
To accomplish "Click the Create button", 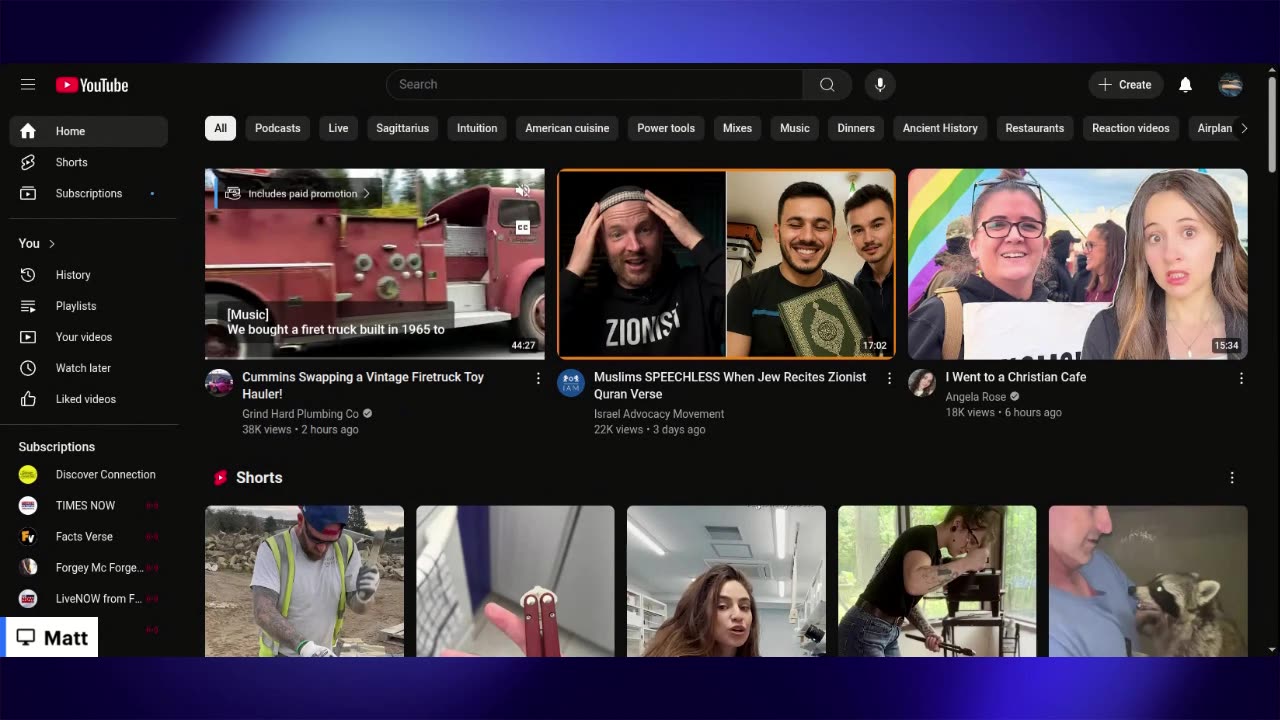I will click(1125, 85).
